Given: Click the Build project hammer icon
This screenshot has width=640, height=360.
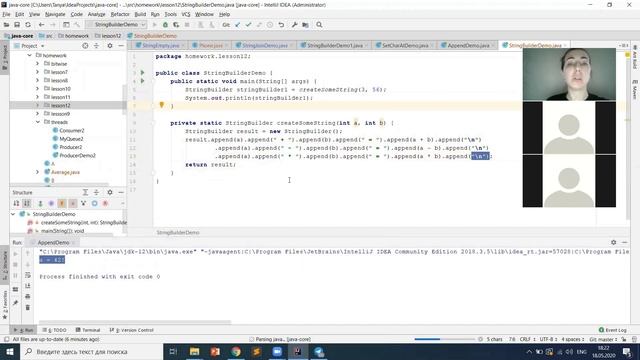Looking at the screenshot, I should click(x=77, y=25).
